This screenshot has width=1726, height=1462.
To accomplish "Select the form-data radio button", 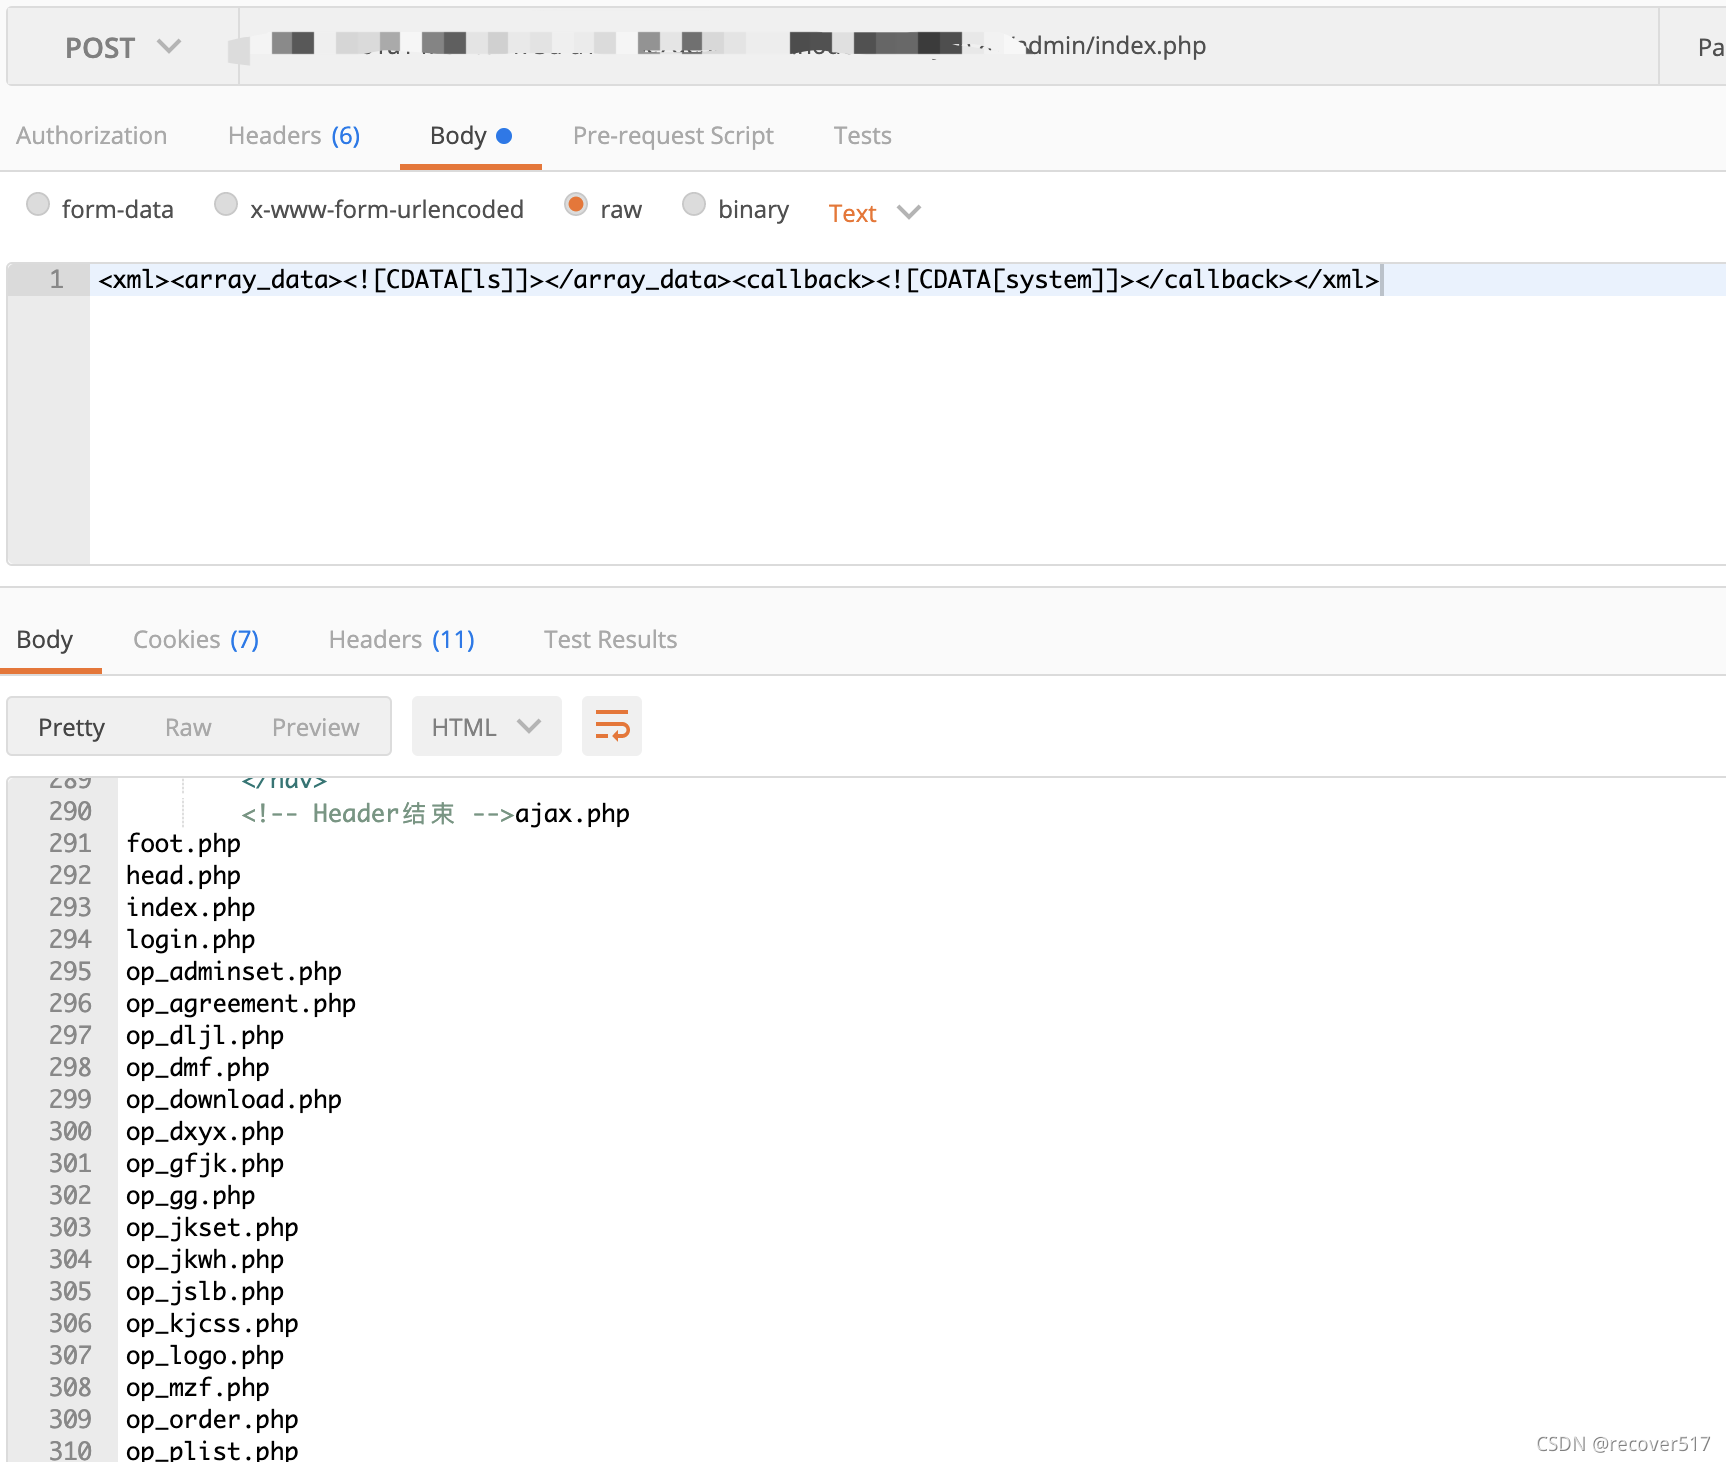I will click(38, 204).
